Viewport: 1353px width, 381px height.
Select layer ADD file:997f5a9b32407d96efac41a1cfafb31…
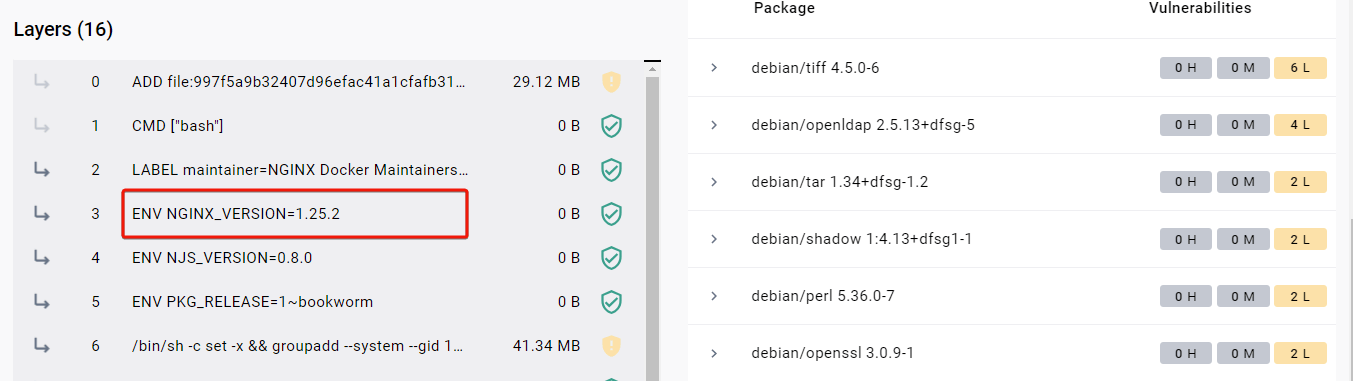click(329, 82)
